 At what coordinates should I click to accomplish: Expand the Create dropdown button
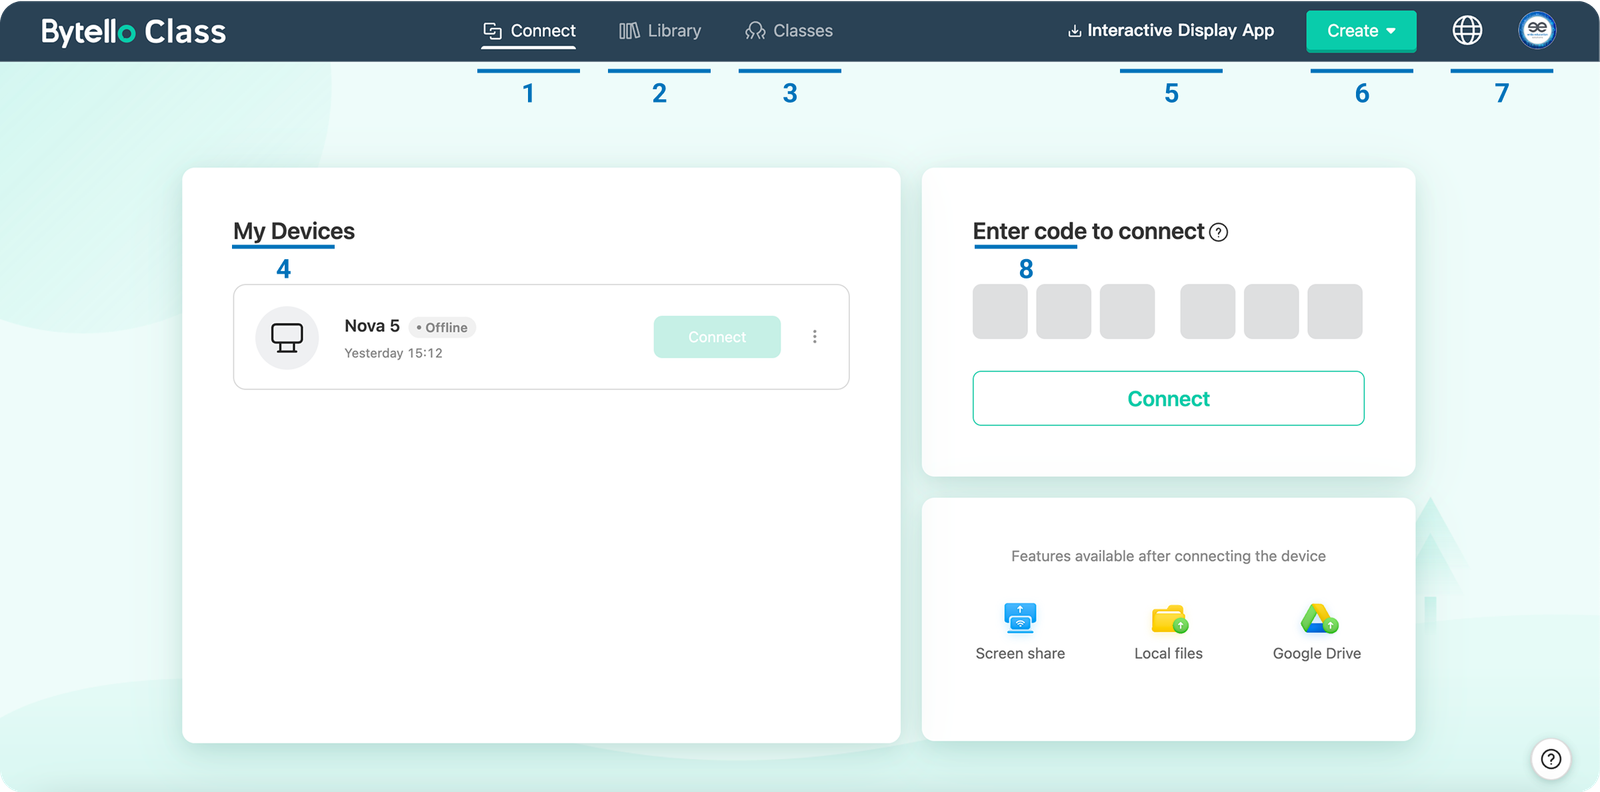[x=1361, y=31]
